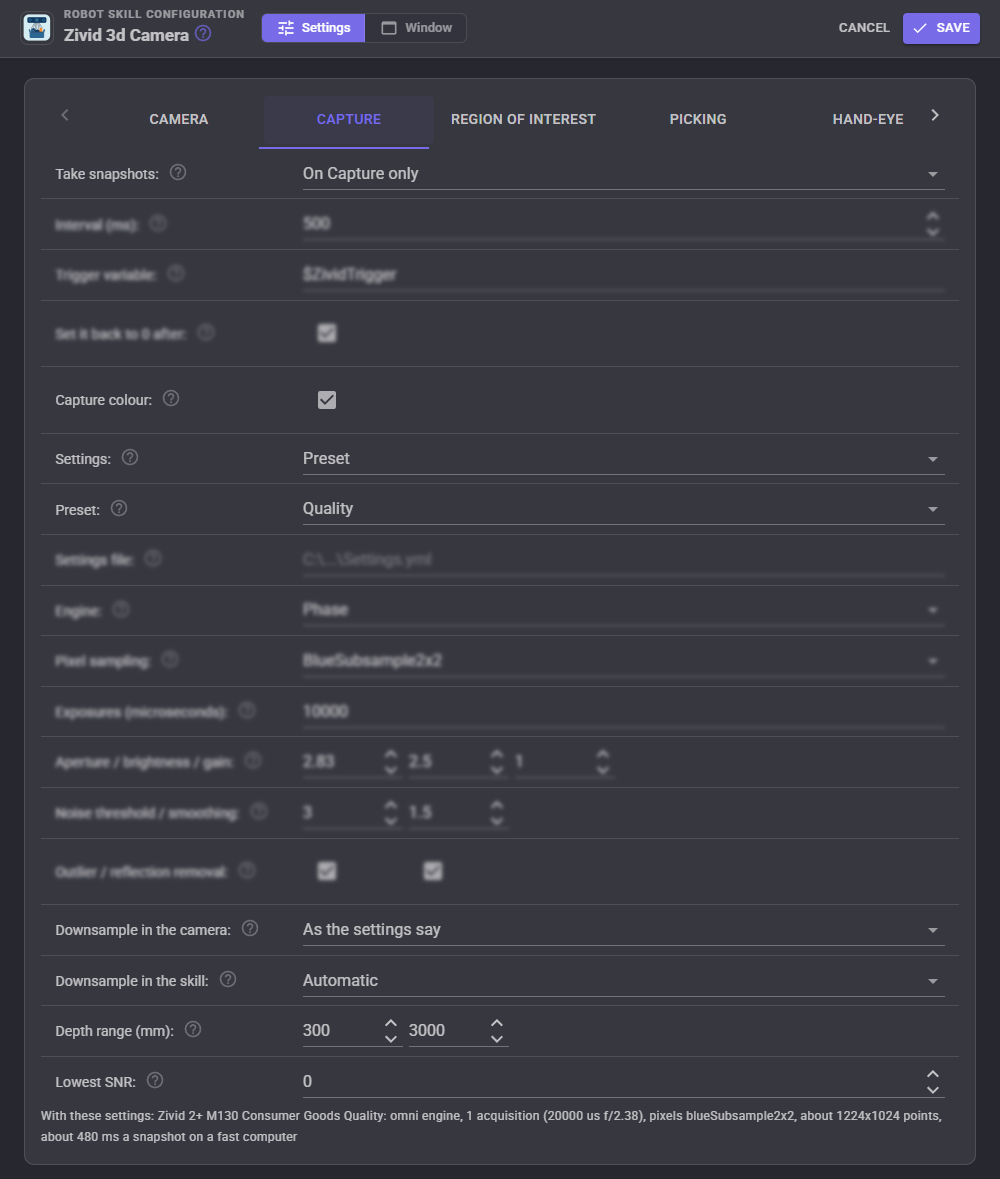This screenshot has height=1179, width=1000.
Task: Open help icon for Settings file
Action: 153,559
